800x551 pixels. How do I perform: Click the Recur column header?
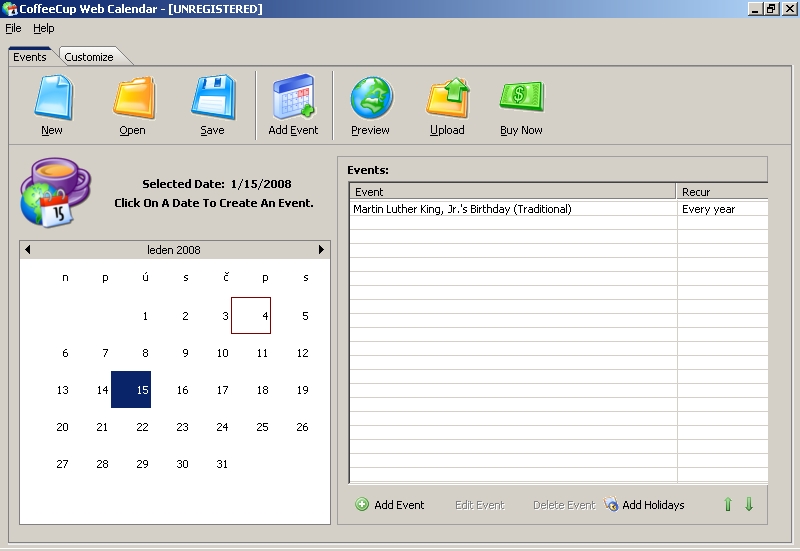pos(722,192)
